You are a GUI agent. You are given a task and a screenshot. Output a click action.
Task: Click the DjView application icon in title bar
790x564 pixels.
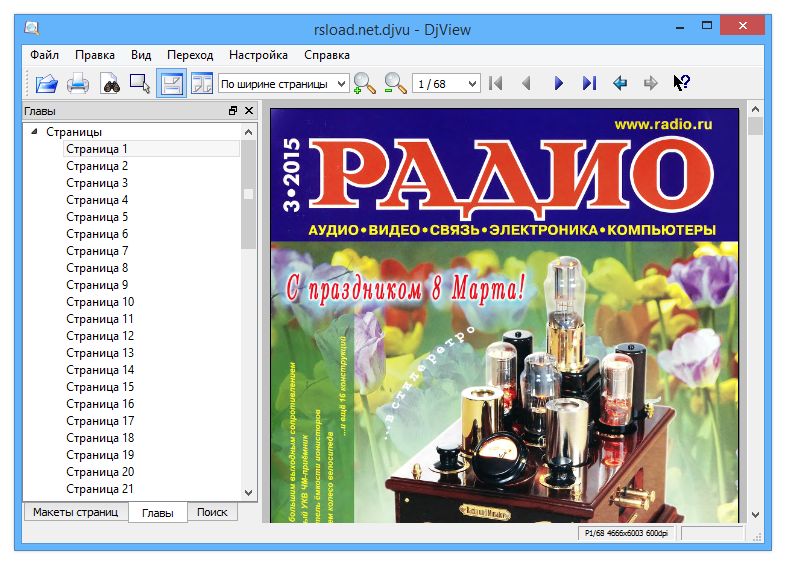[32, 28]
